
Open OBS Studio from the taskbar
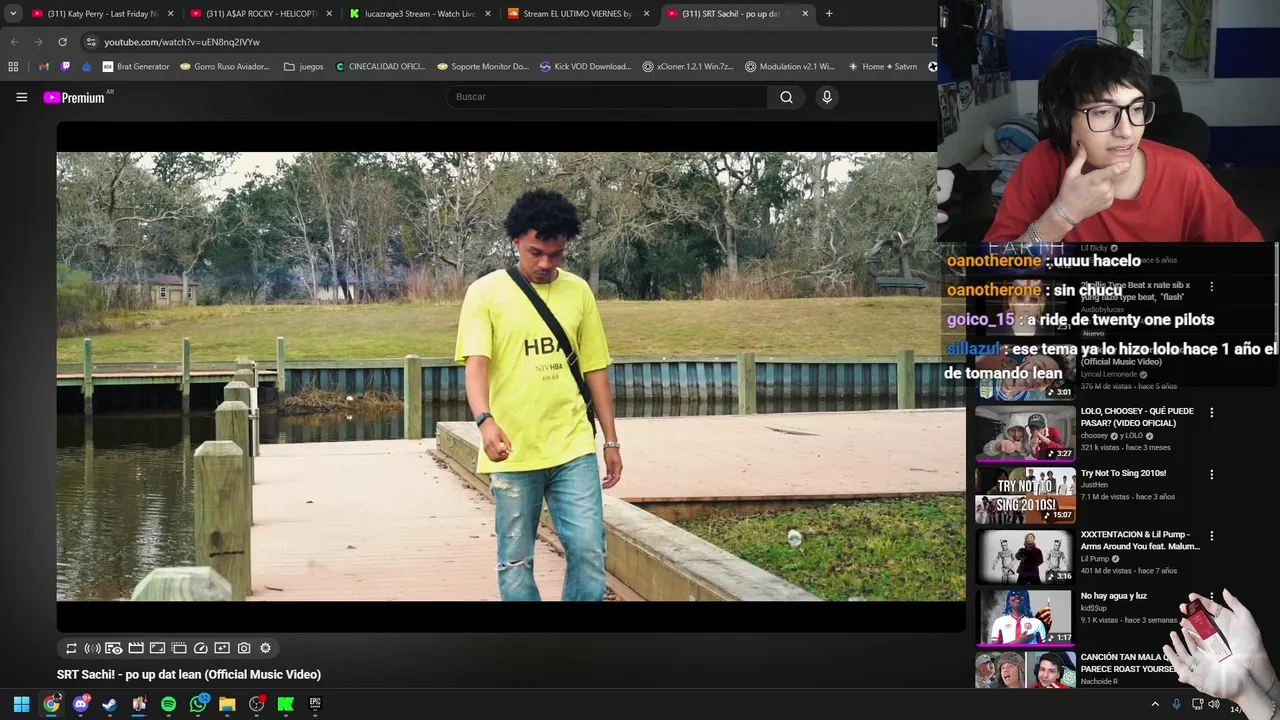(x=257, y=704)
